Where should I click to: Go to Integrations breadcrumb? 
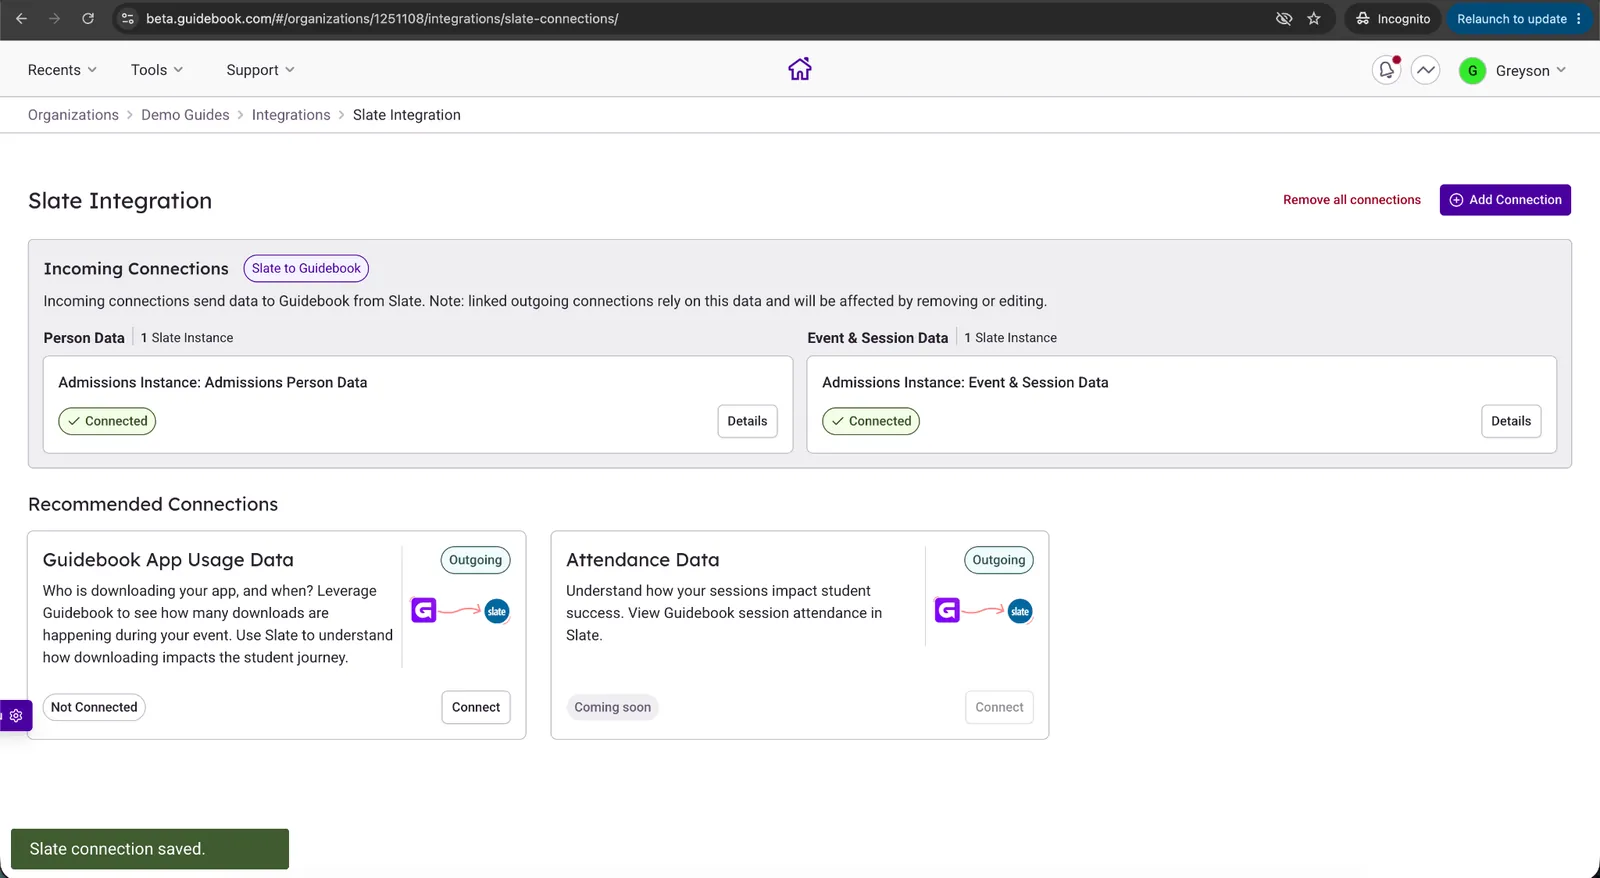coord(291,115)
